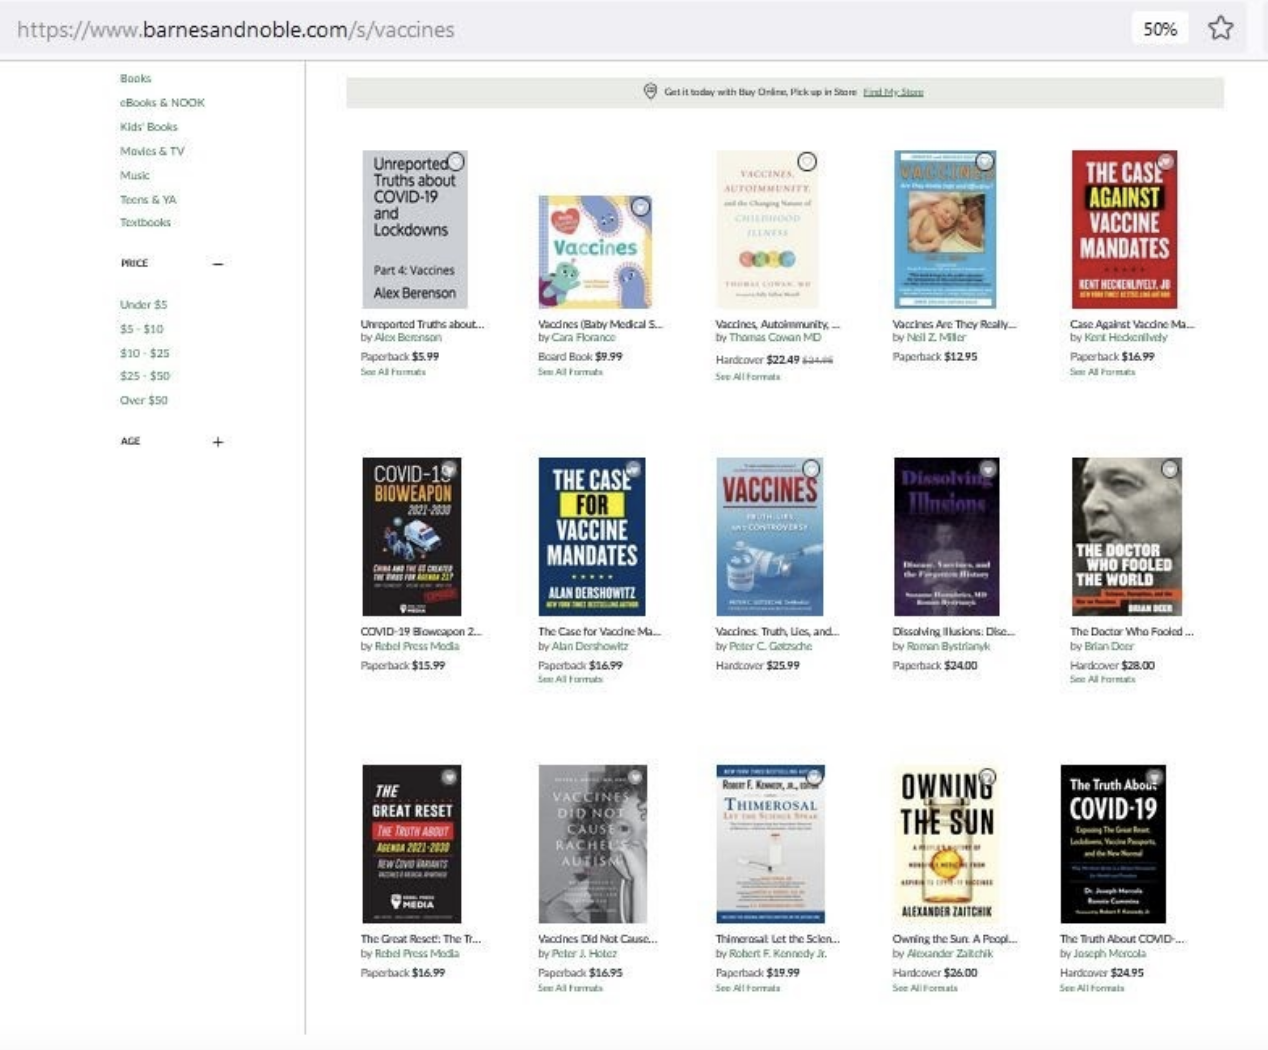This screenshot has width=1268, height=1050.
Task: Open Dissolving Illusions title link
Action: (953, 632)
